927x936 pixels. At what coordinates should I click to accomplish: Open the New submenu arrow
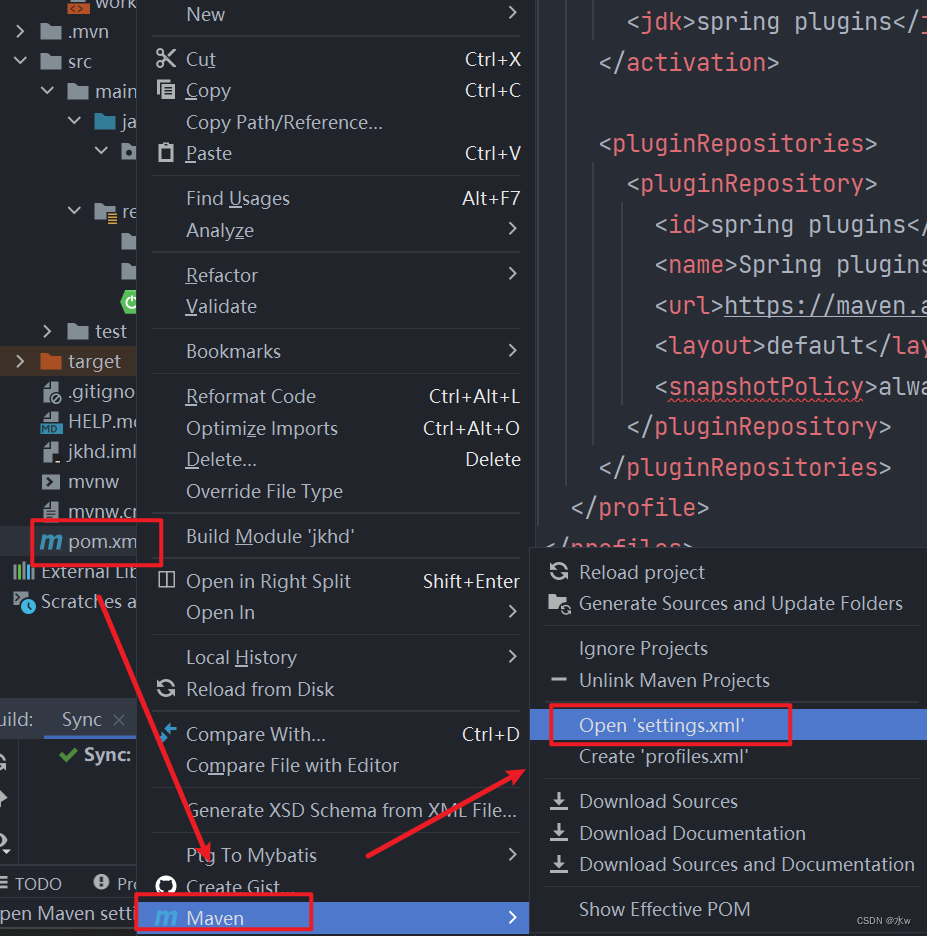coord(512,13)
